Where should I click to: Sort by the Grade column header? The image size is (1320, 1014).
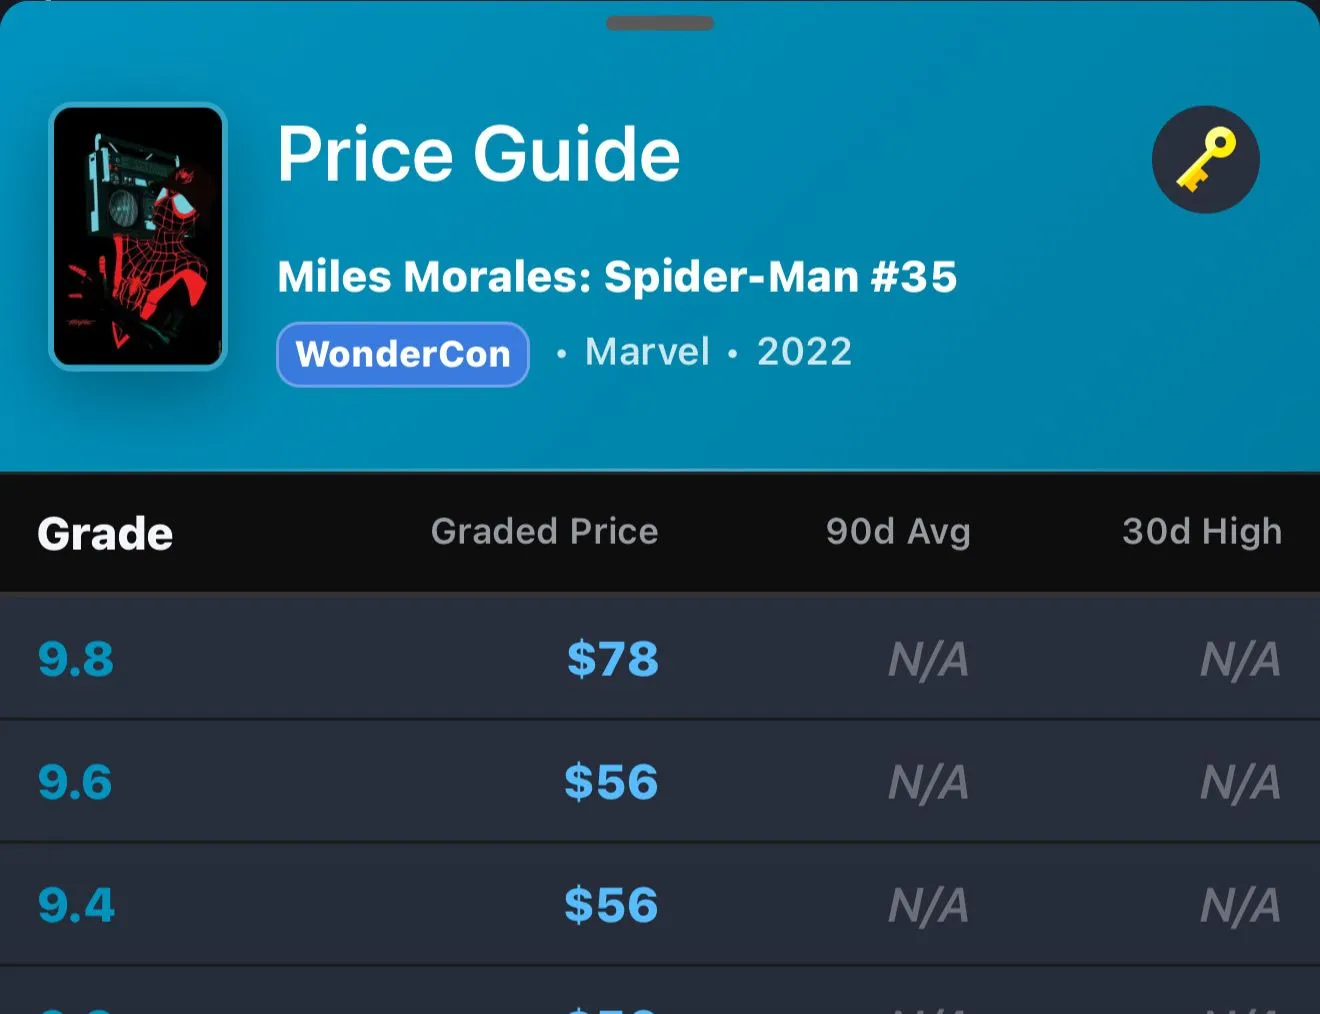pyautogui.click(x=105, y=533)
